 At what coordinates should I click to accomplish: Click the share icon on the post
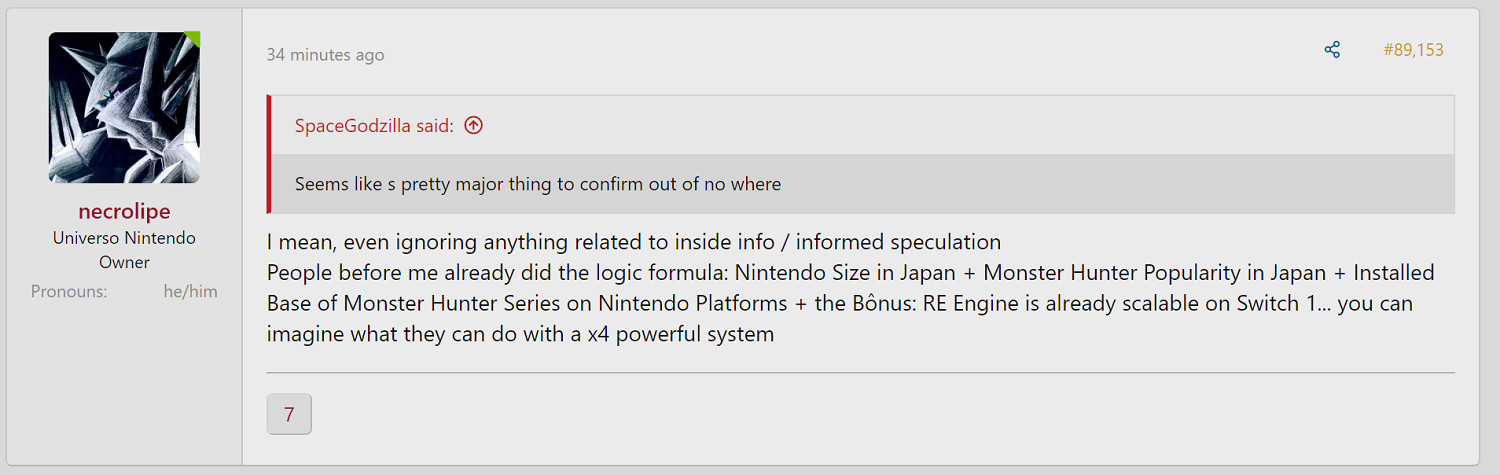point(1332,50)
